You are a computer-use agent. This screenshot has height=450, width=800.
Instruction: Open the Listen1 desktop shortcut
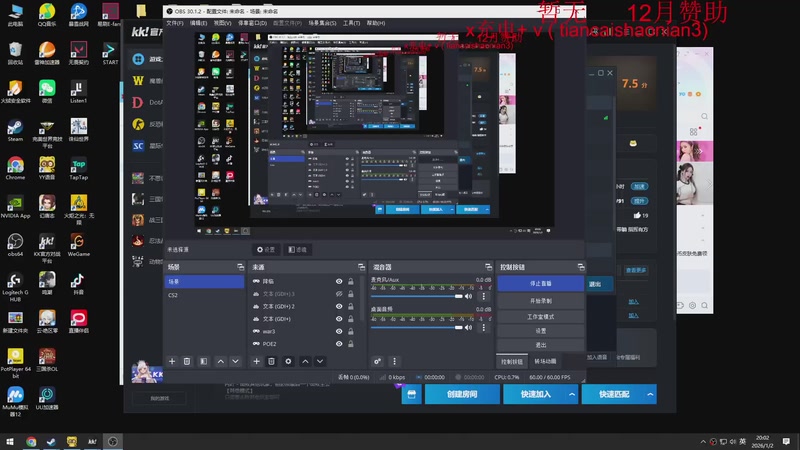78,92
